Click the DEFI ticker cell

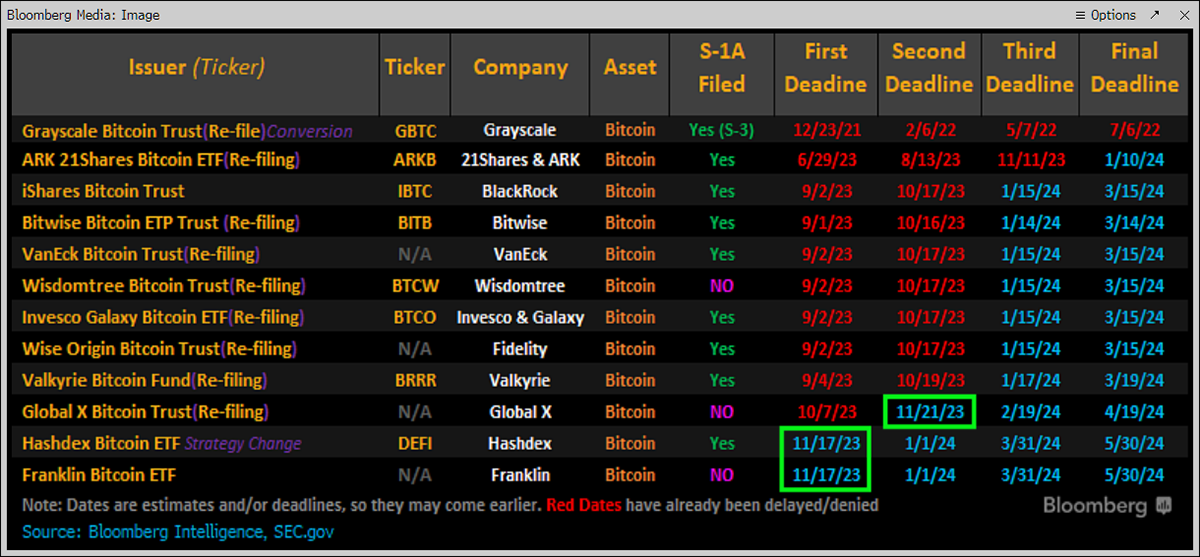pyautogui.click(x=415, y=443)
